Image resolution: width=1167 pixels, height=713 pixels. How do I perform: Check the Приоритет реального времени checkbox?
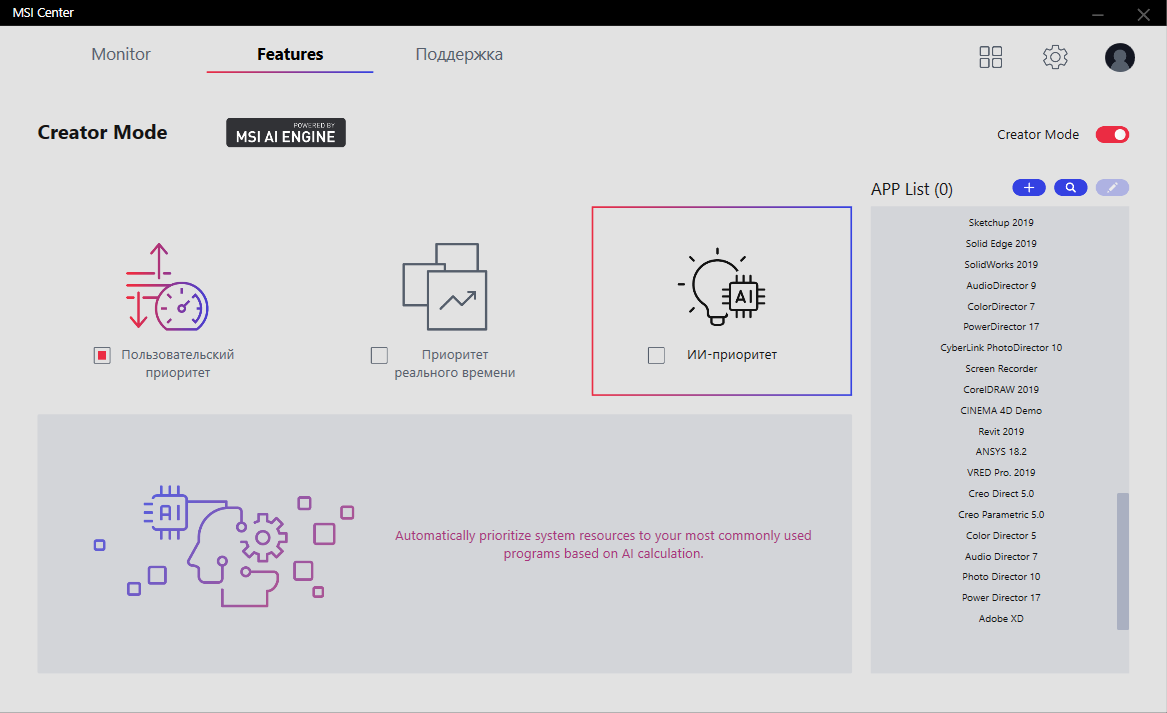(380, 355)
